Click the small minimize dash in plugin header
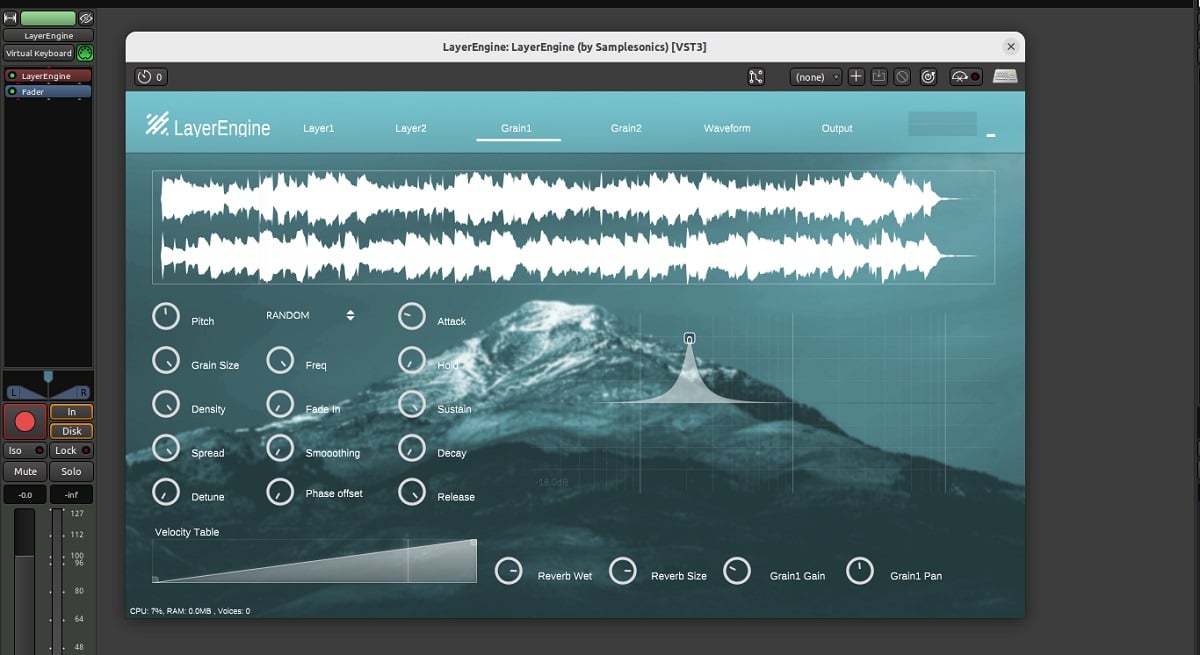Screen dimensions: 1200x655 tap(991, 135)
